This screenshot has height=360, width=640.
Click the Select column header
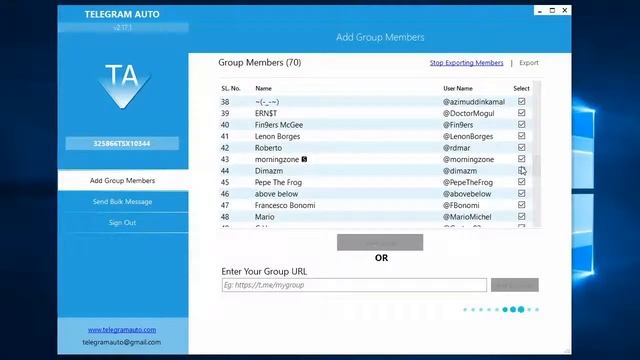(x=521, y=88)
